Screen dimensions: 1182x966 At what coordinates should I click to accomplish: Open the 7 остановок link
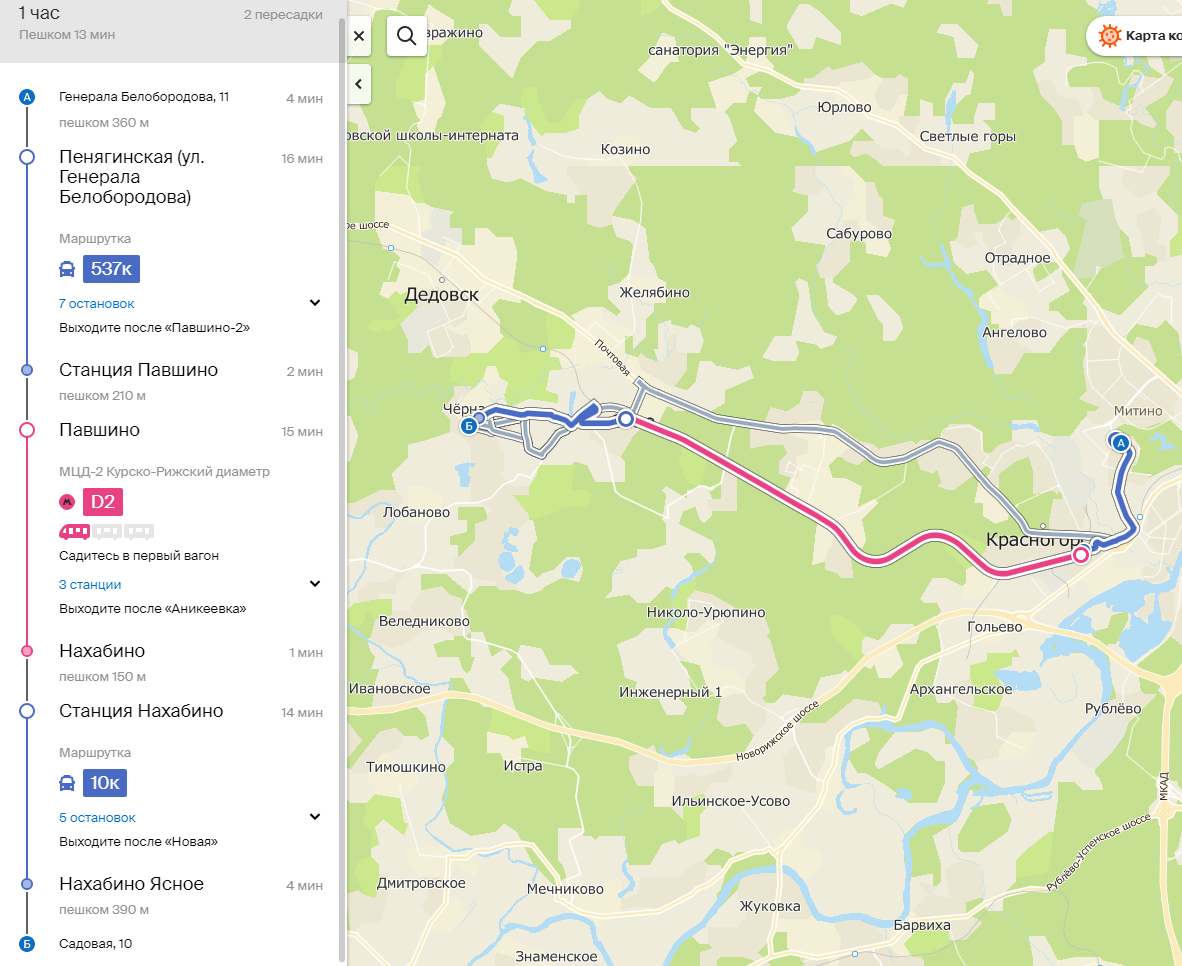[96, 303]
